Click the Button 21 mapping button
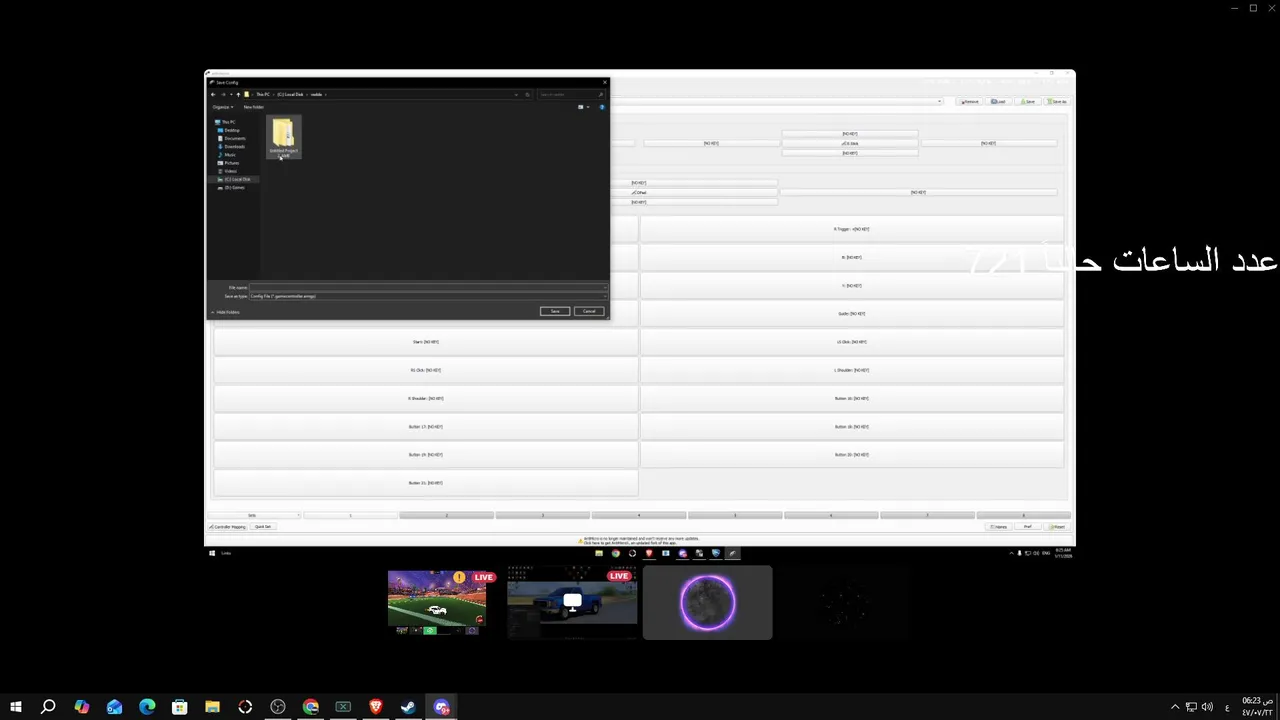The image size is (1280, 720). click(x=425, y=483)
